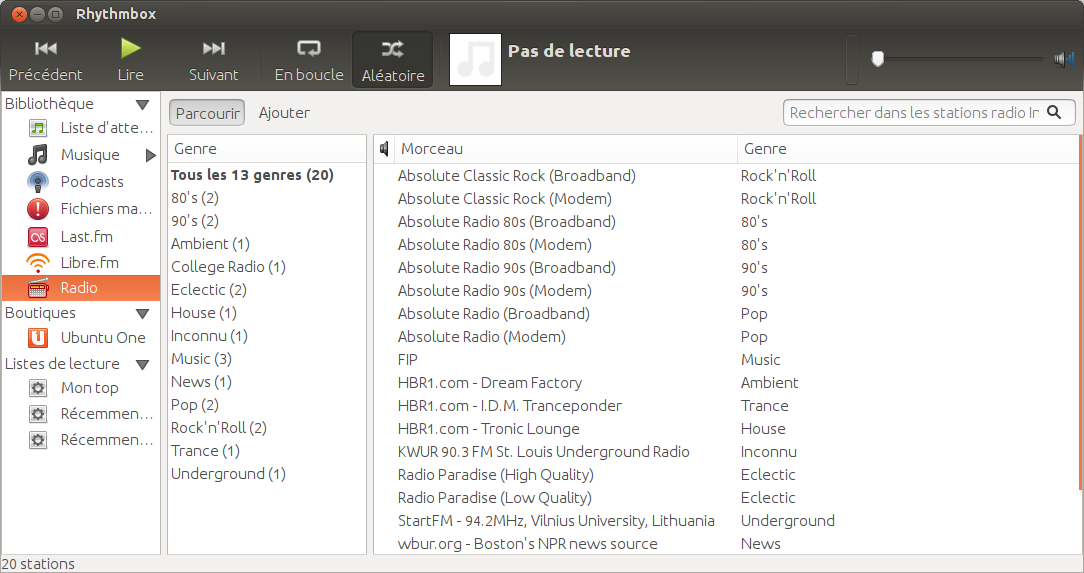Click the Genre browser column header
Screen dimensions: 1084x573
pos(267,149)
